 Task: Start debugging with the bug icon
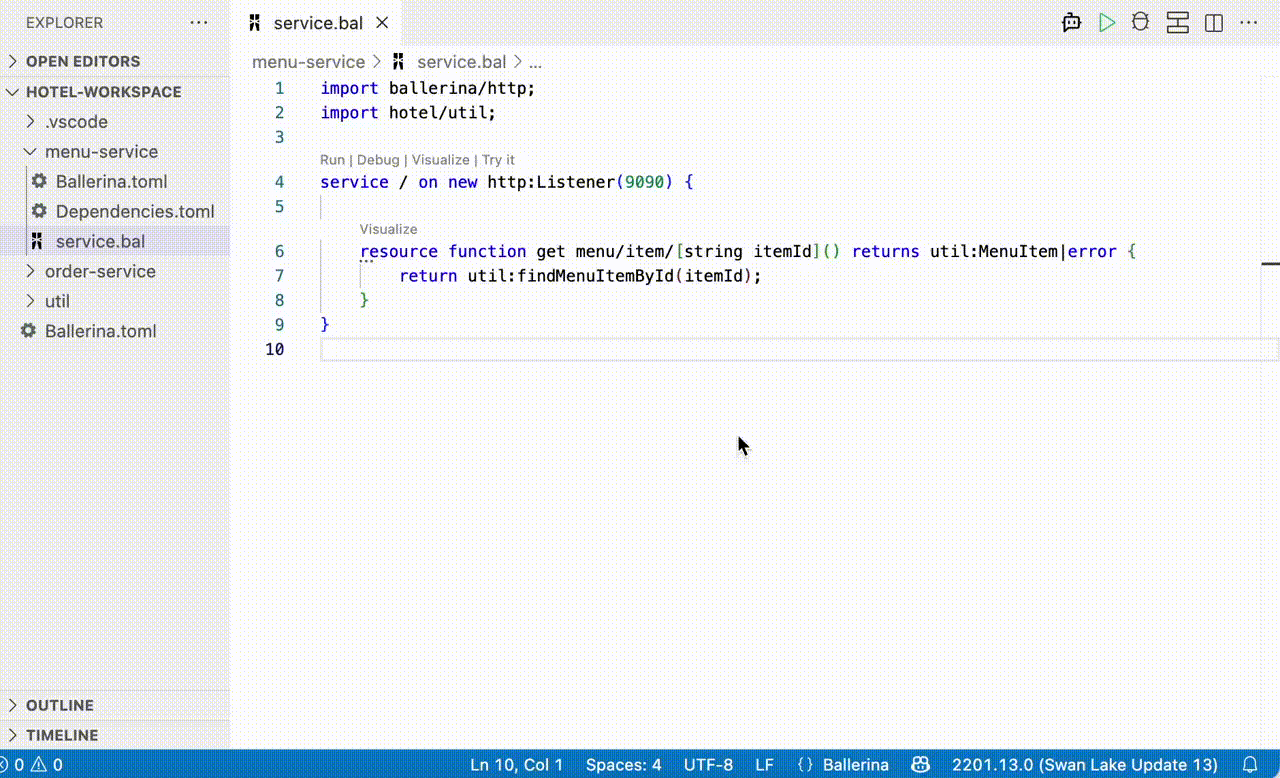click(x=1140, y=23)
